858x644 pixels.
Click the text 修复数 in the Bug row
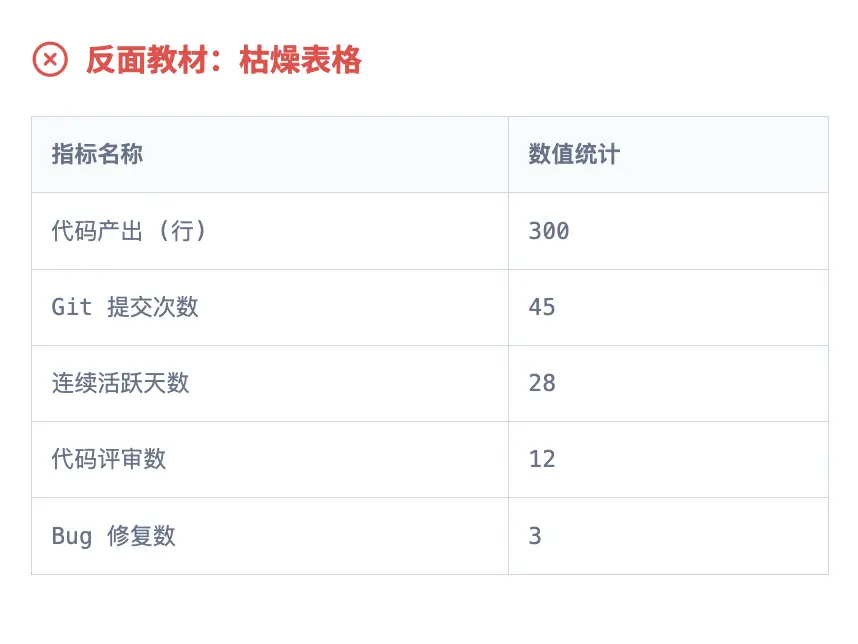pyautogui.click(x=142, y=536)
